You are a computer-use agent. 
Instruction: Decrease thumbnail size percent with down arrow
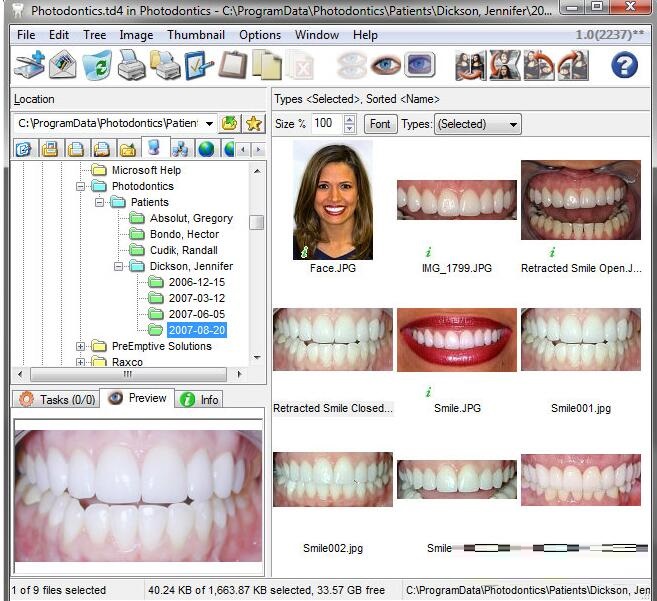point(349,129)
